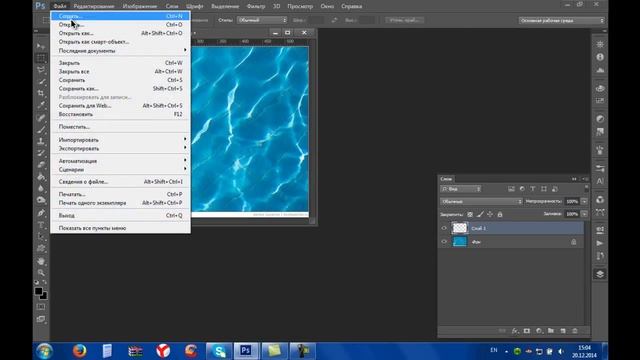
Task: Select the Dodge tool
Action: click(41, 200)
